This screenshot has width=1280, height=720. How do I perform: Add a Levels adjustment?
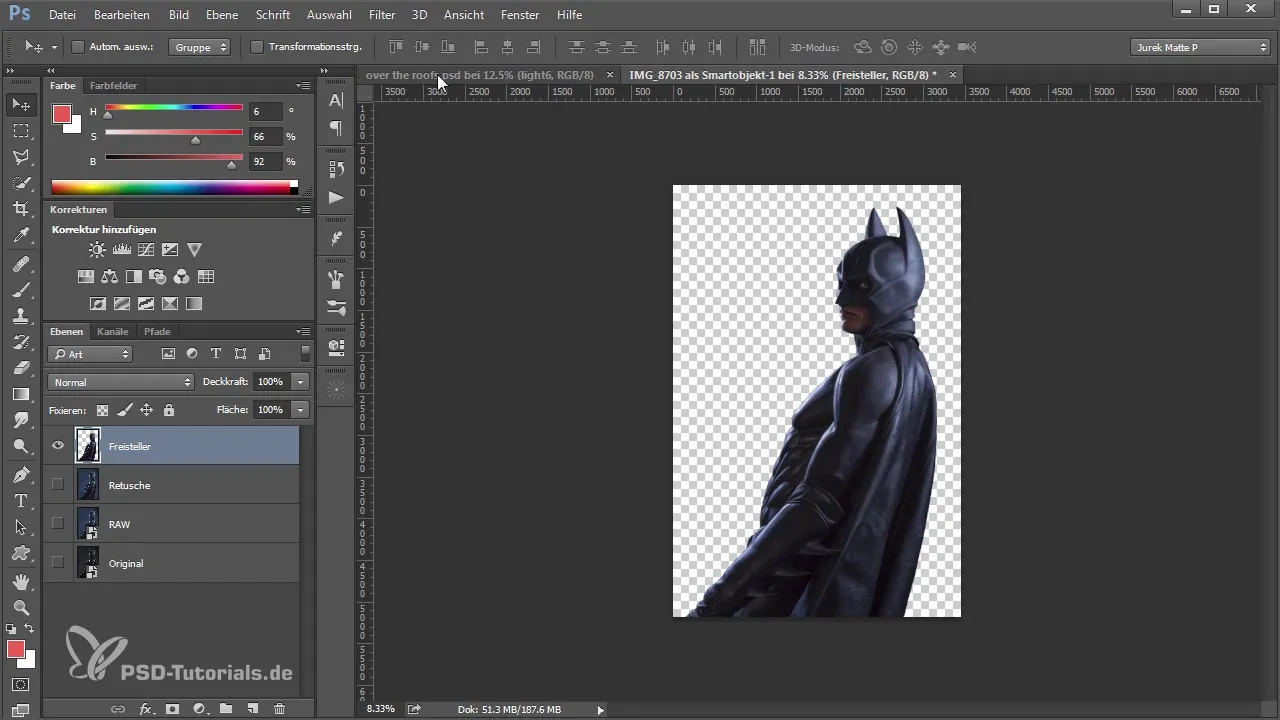point(122,250)
